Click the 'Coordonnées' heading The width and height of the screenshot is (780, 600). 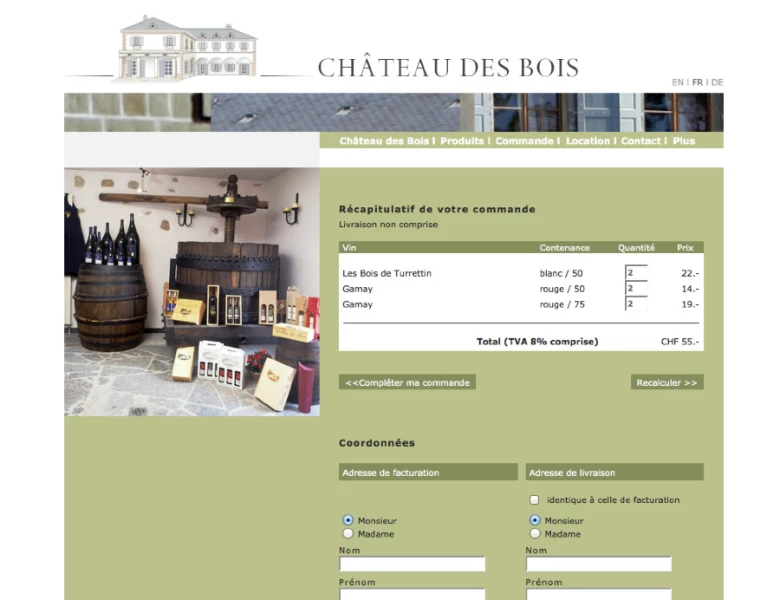[x=377, y=443]
